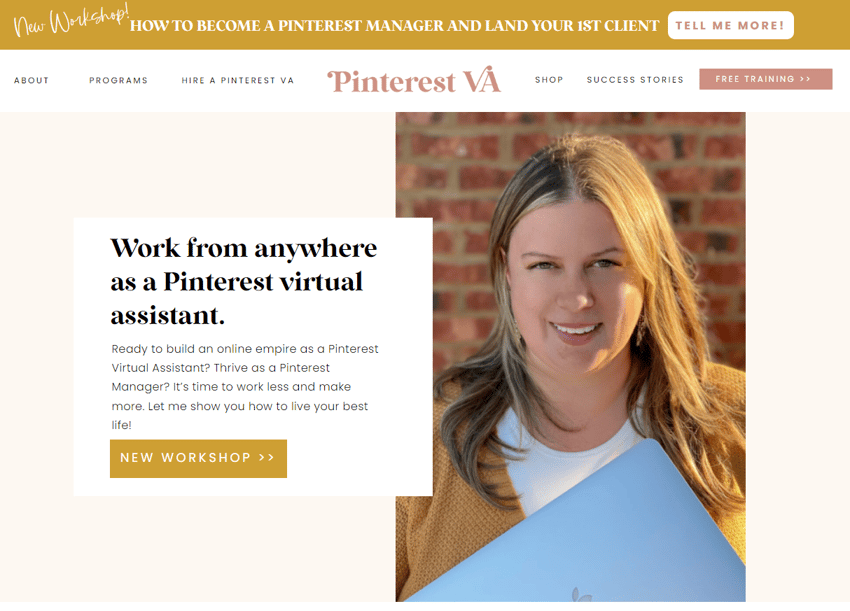Click the Free Training >> button
The height and width of the screenshot is (611, 850).
pos(765,79)
